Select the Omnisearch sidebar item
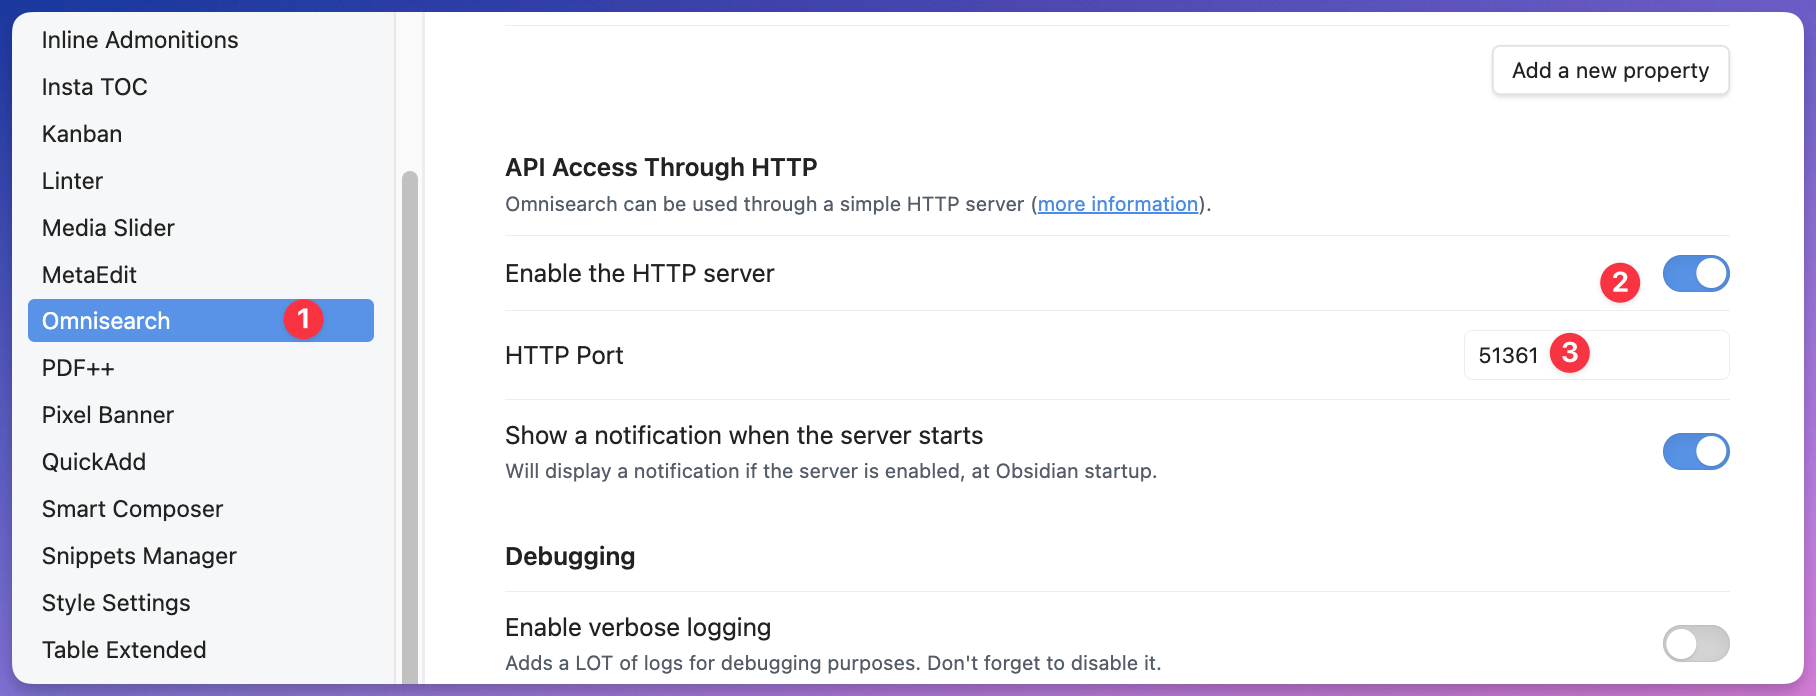This screenshot has height=696, width=1816. pyautogui.click(x=106, y=321)
